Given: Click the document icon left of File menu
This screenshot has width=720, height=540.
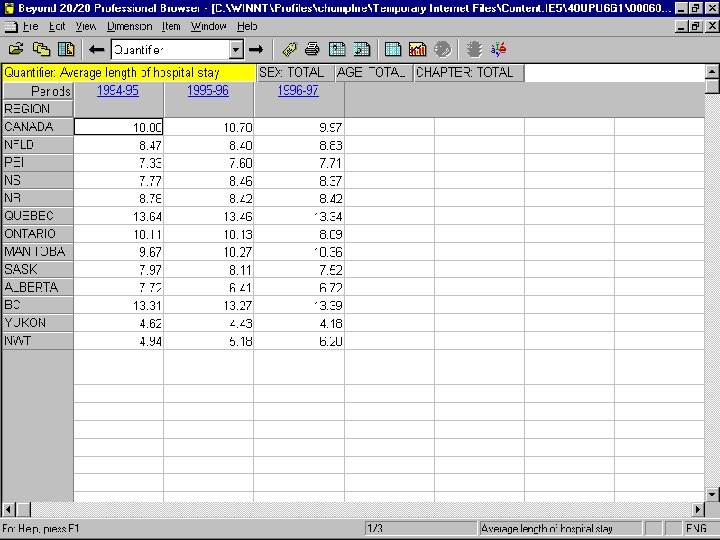Looking at the screenshot, I should pyautogui.click(x=10, y=27).
